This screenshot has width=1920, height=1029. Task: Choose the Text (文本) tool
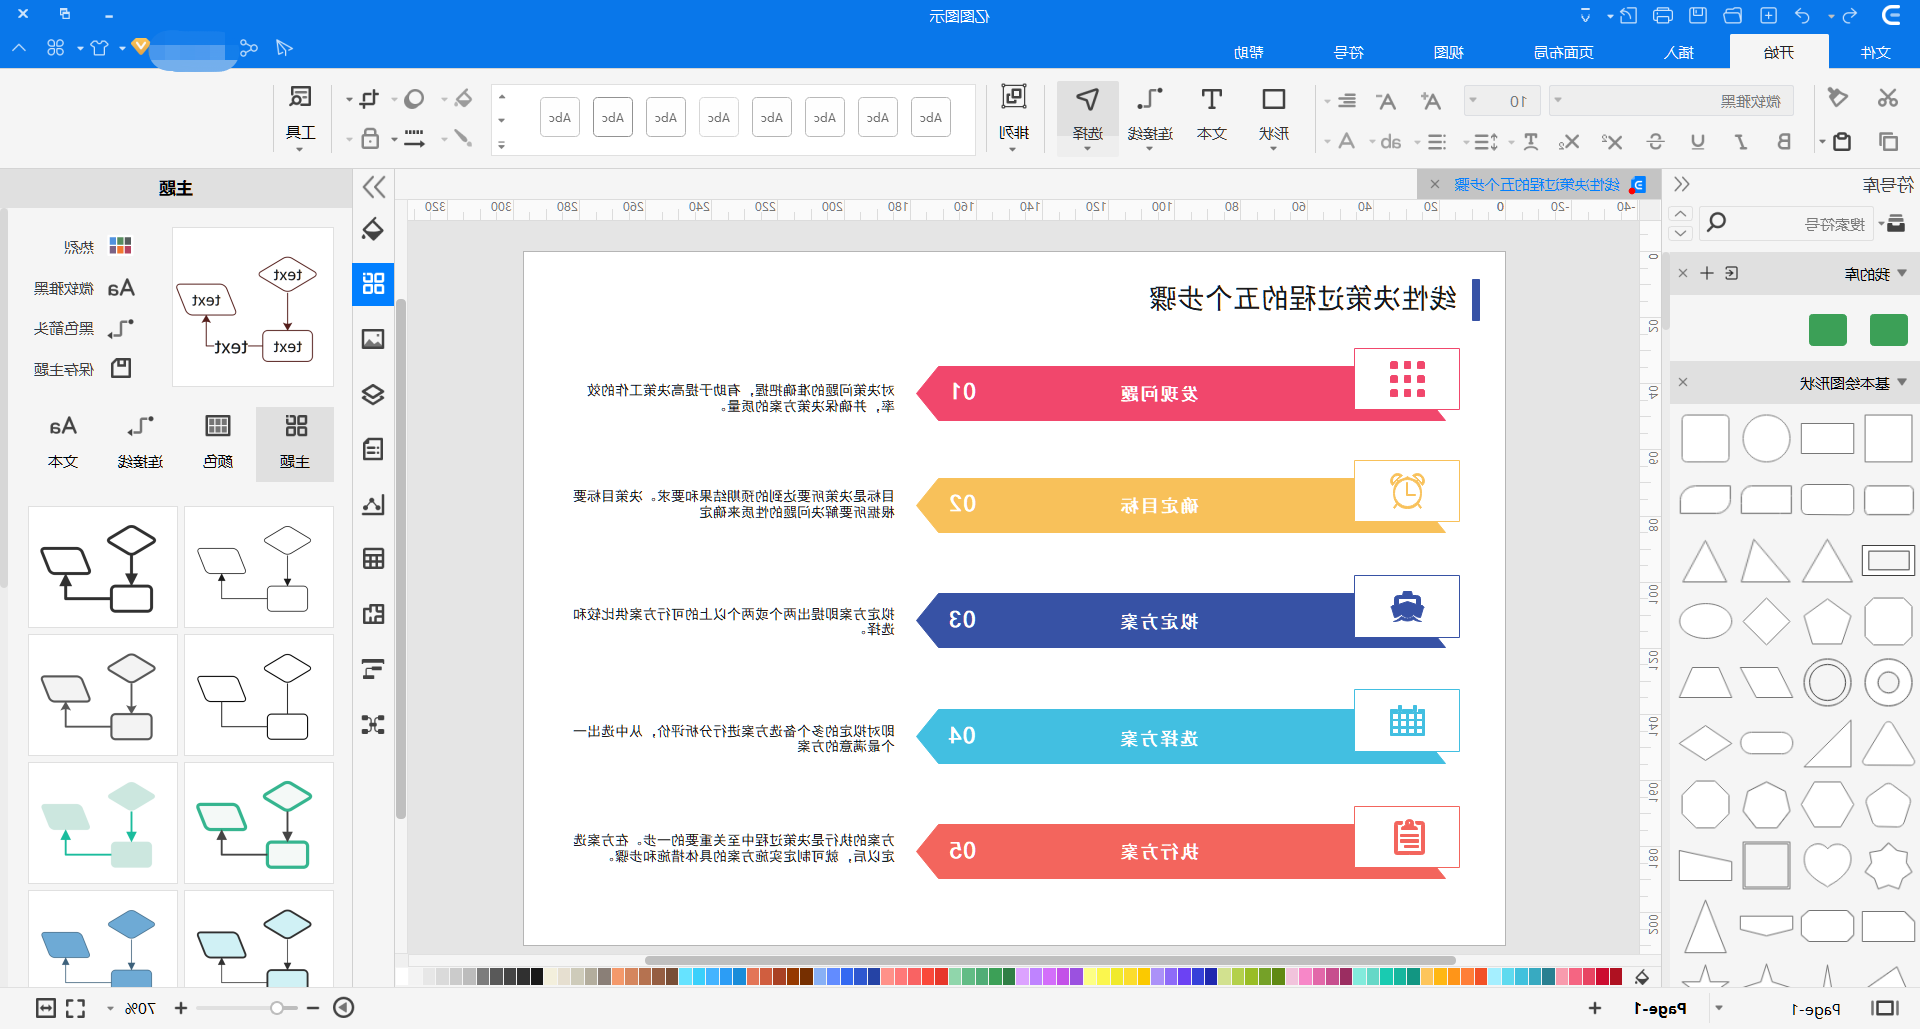pos(1211,114)
